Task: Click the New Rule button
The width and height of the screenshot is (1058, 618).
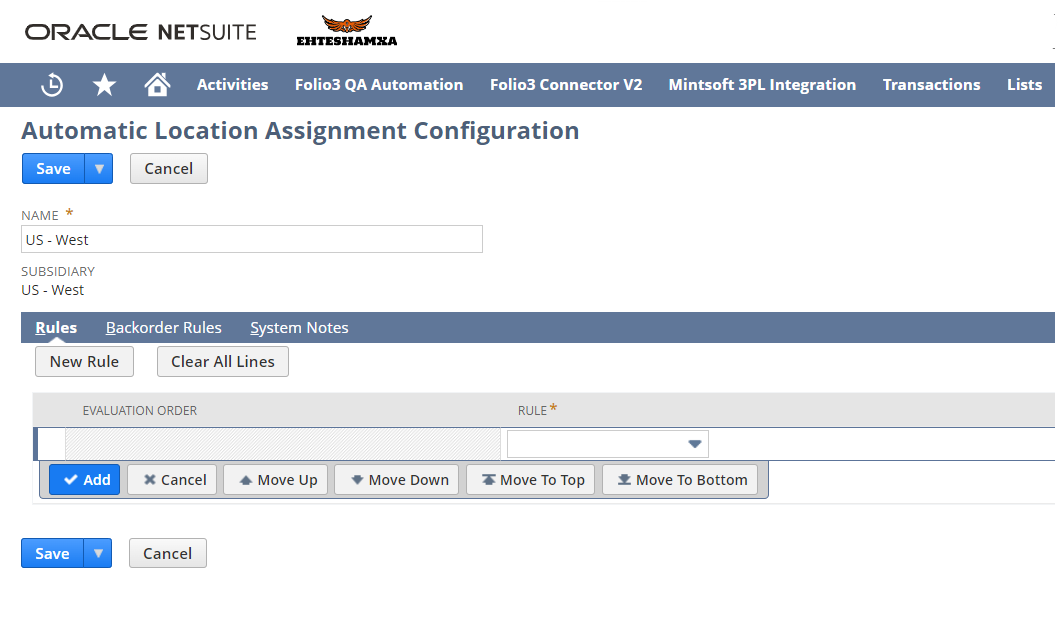Action: coord(84,361)
